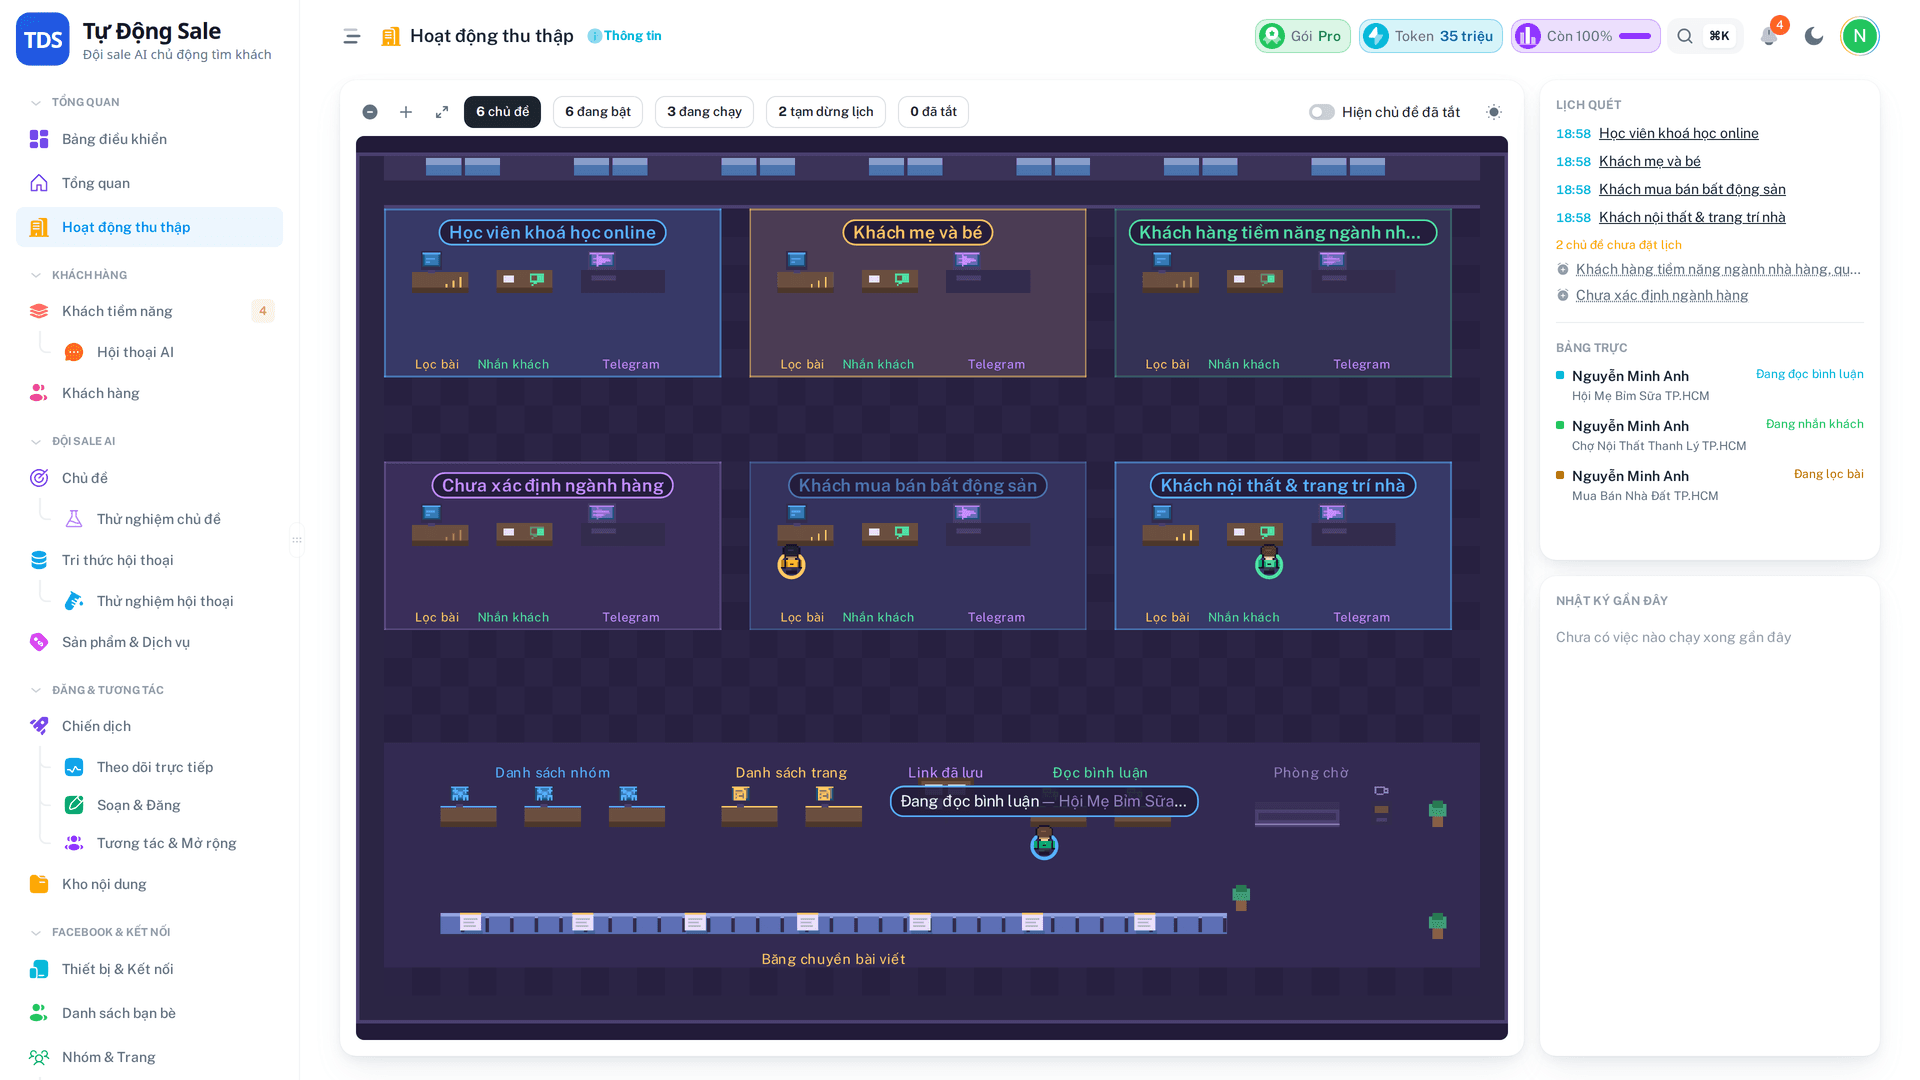Zoom in with the plus icon
Screen dimensions: 1920x1080
click(x=406, y=112)
